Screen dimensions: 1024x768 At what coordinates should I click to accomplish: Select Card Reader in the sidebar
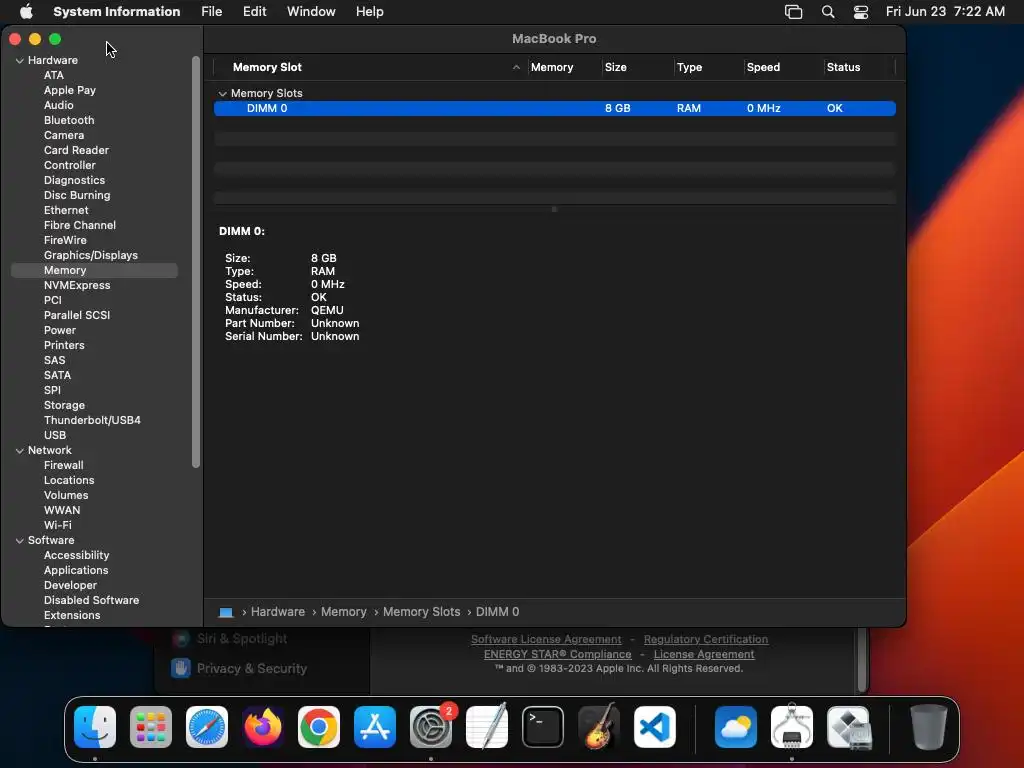point(76,150)
